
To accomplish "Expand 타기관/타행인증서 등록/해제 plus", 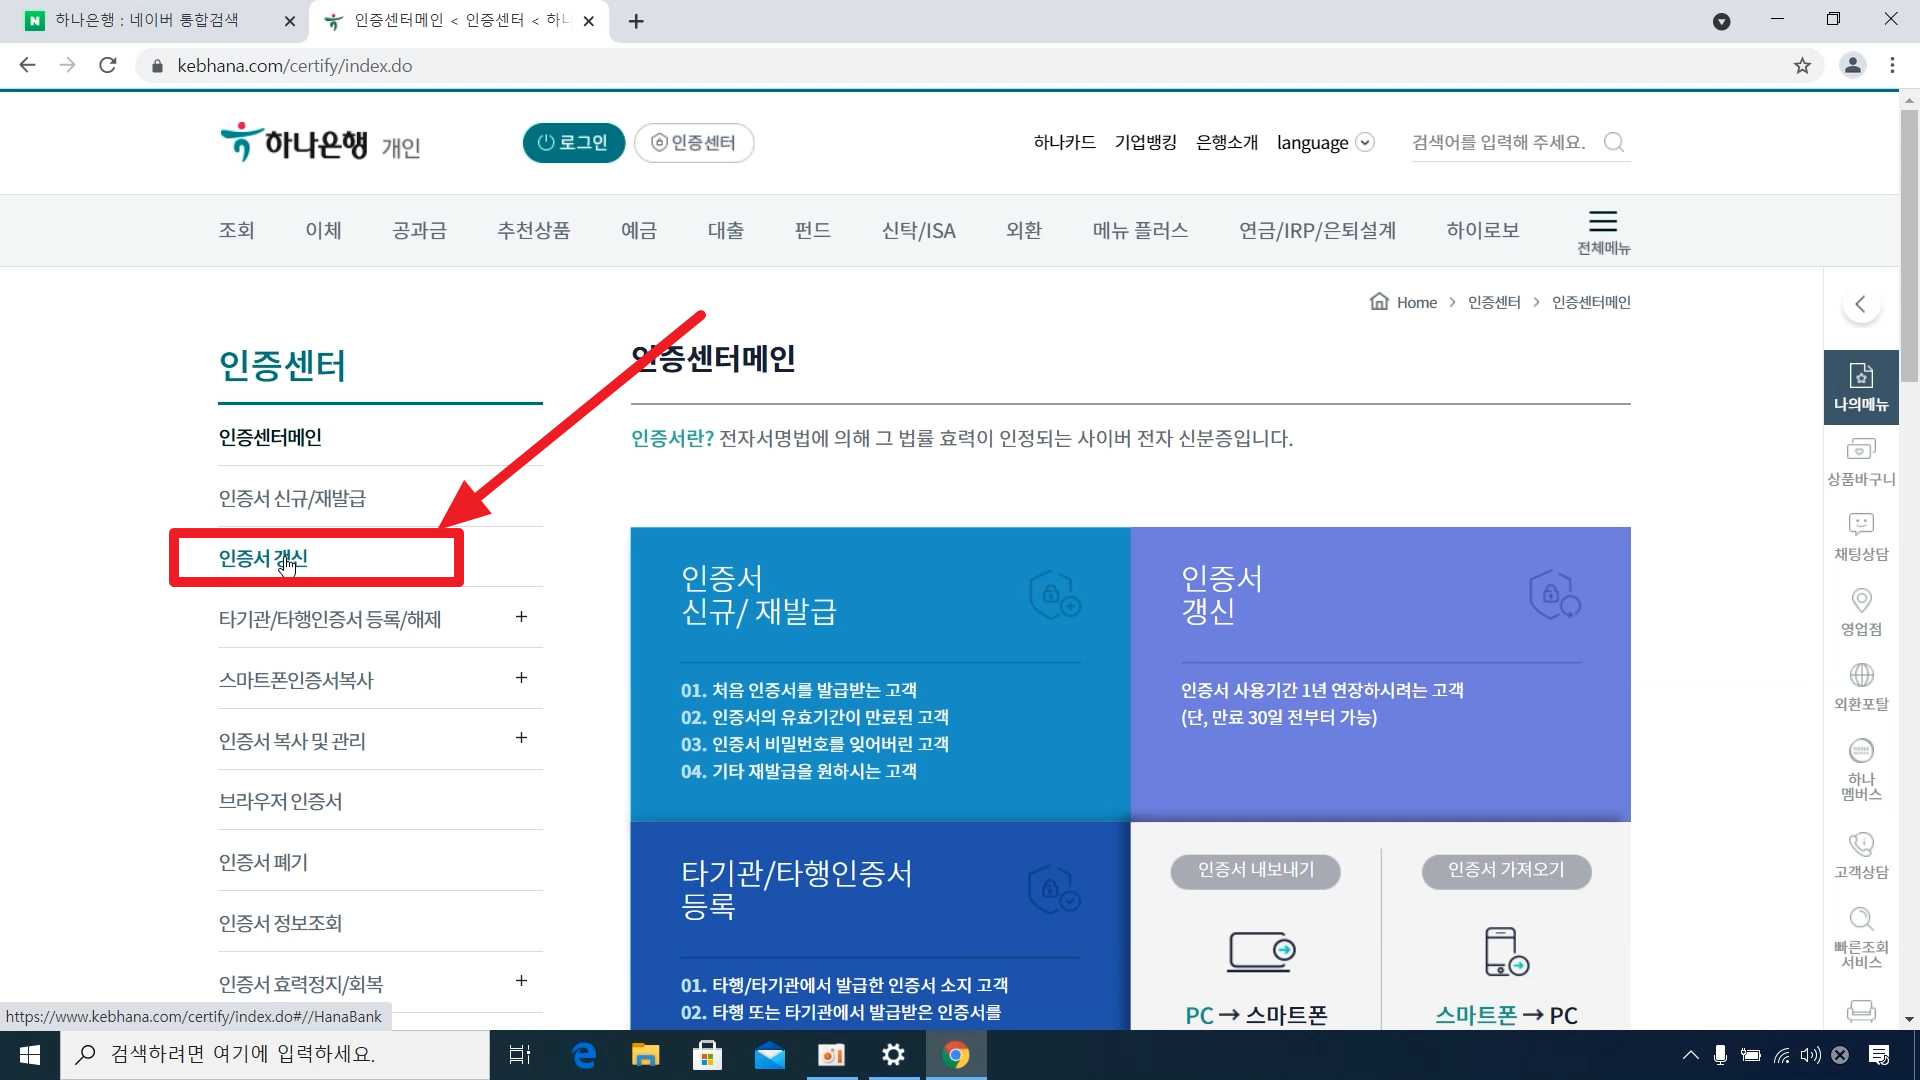I will point(521,617).
